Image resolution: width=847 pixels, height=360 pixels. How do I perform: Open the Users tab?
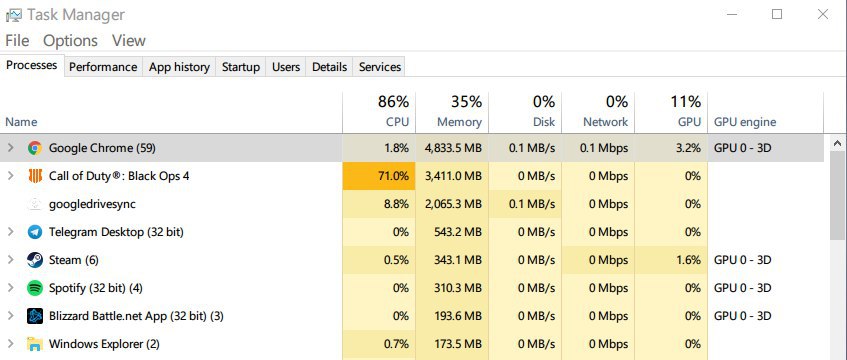(286, 67)
